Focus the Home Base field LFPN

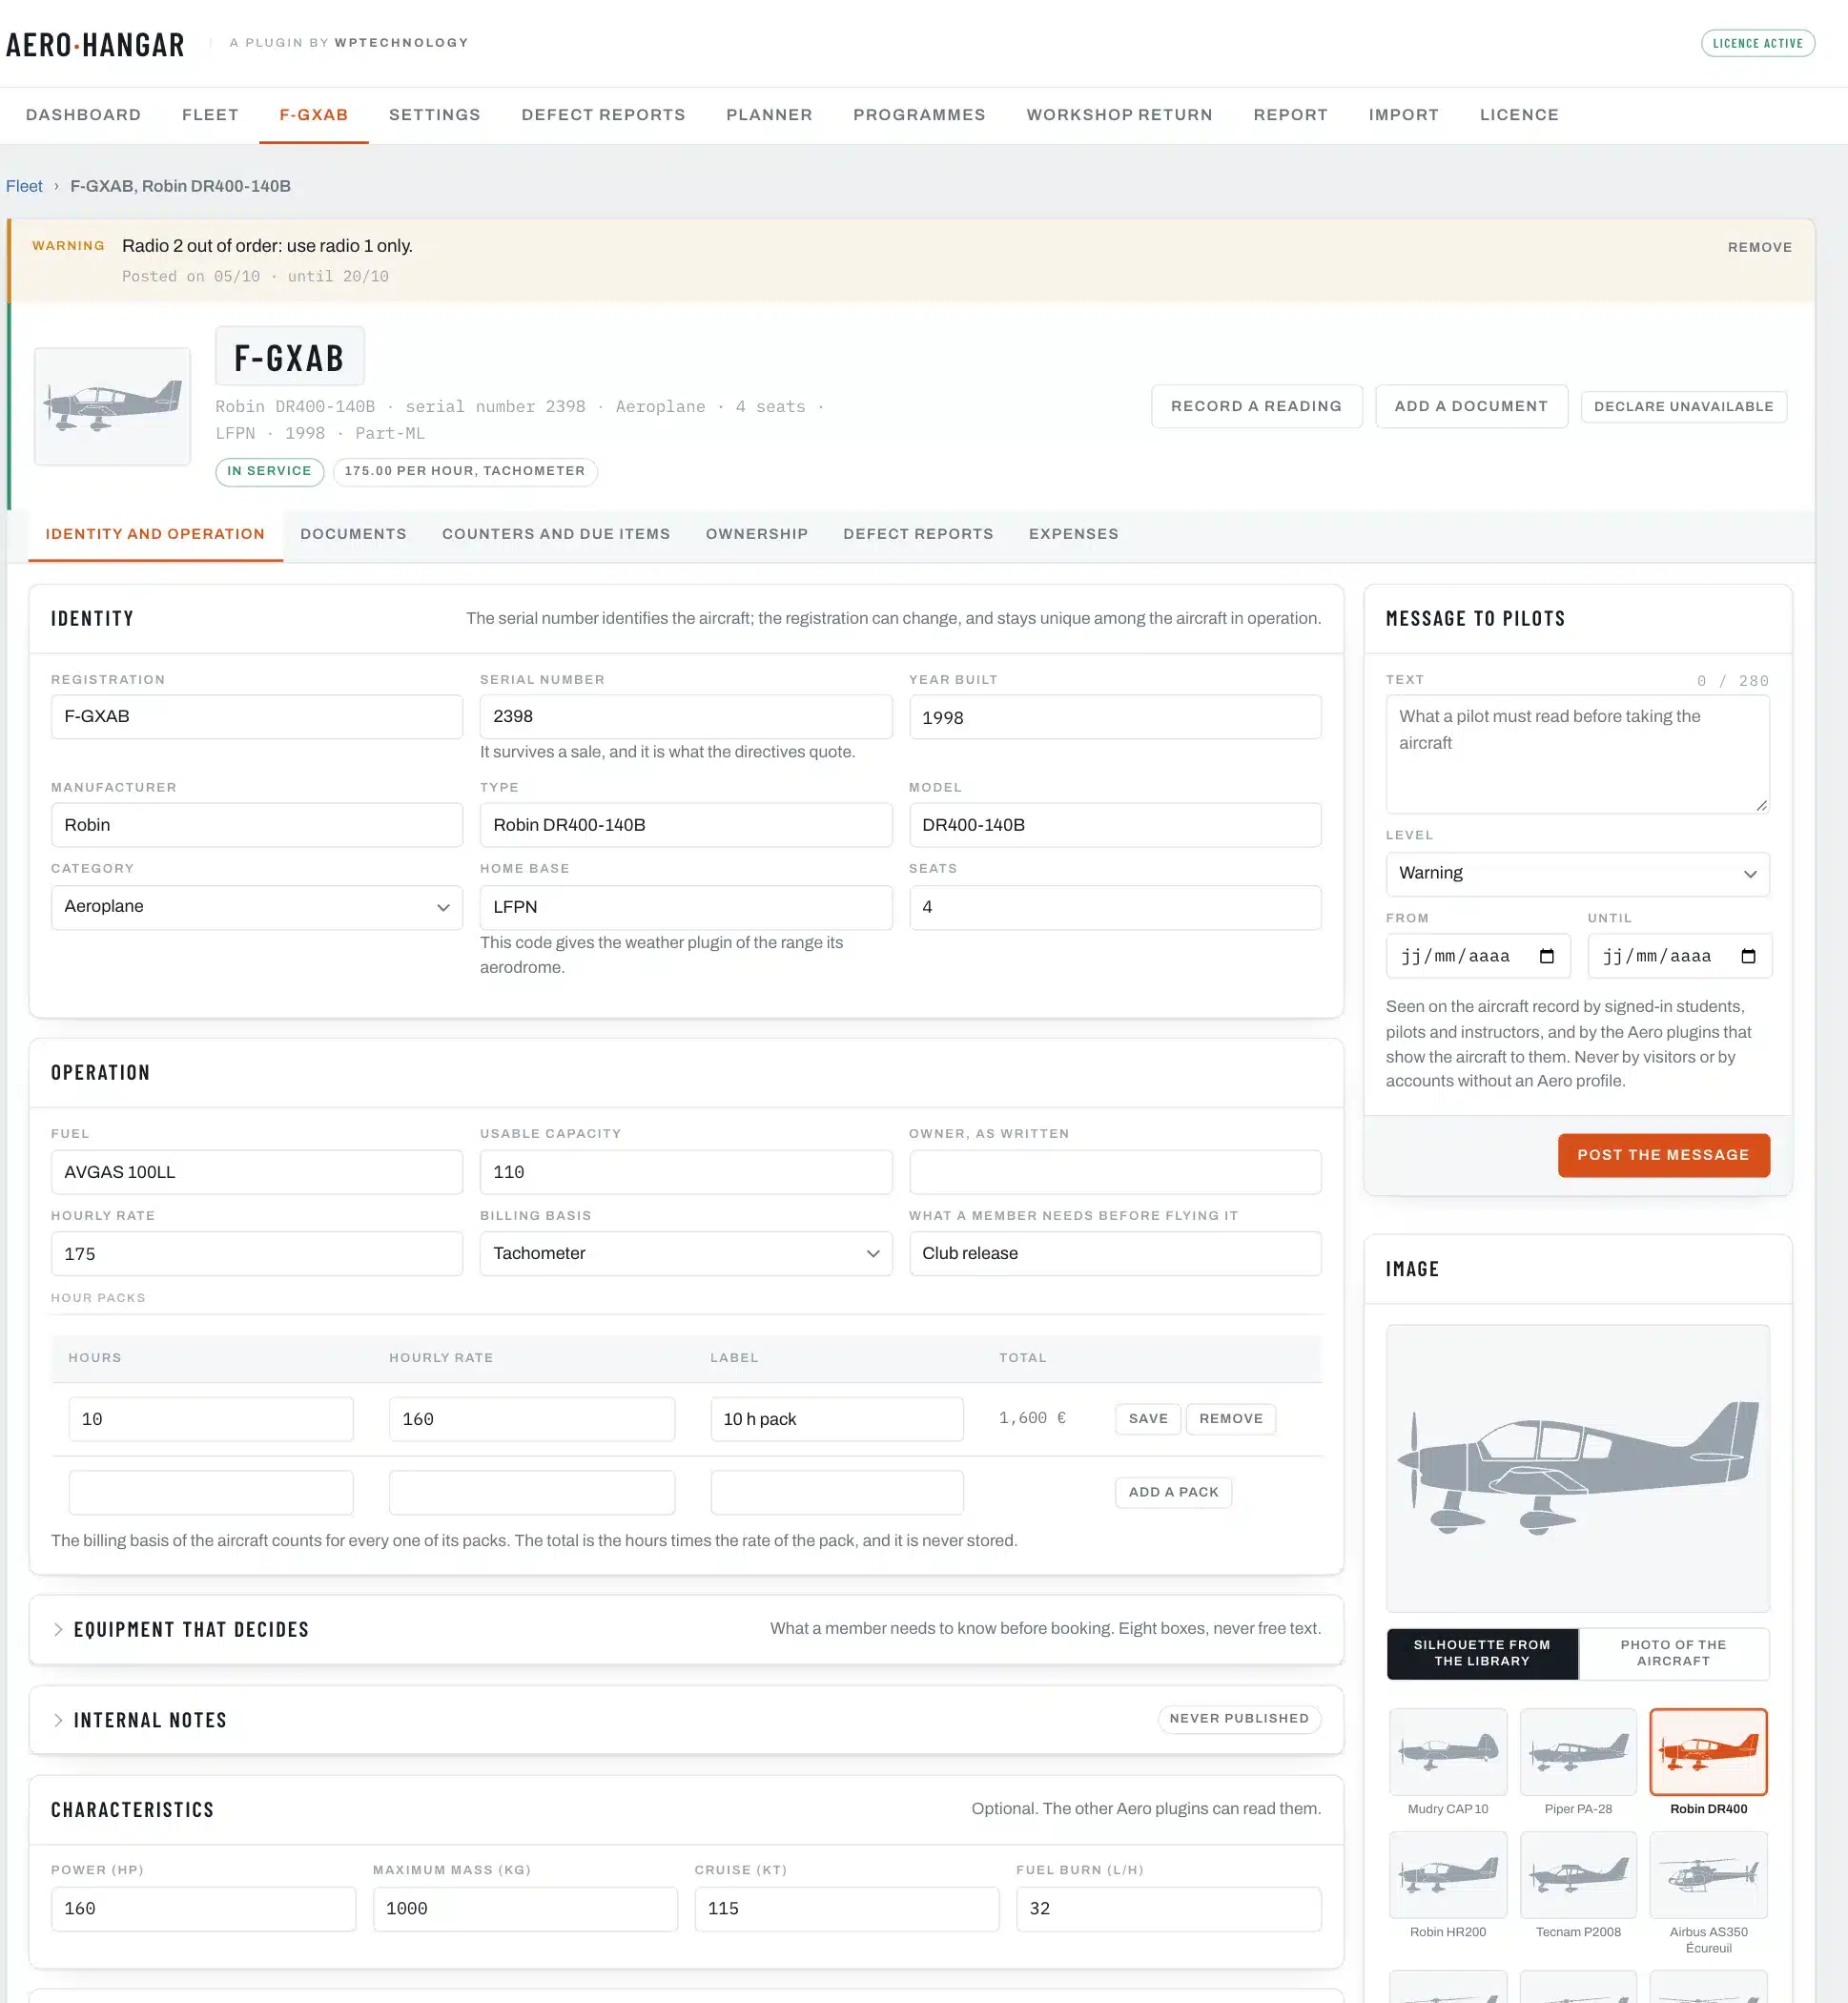pyautogui.click(x=685, y=907)
